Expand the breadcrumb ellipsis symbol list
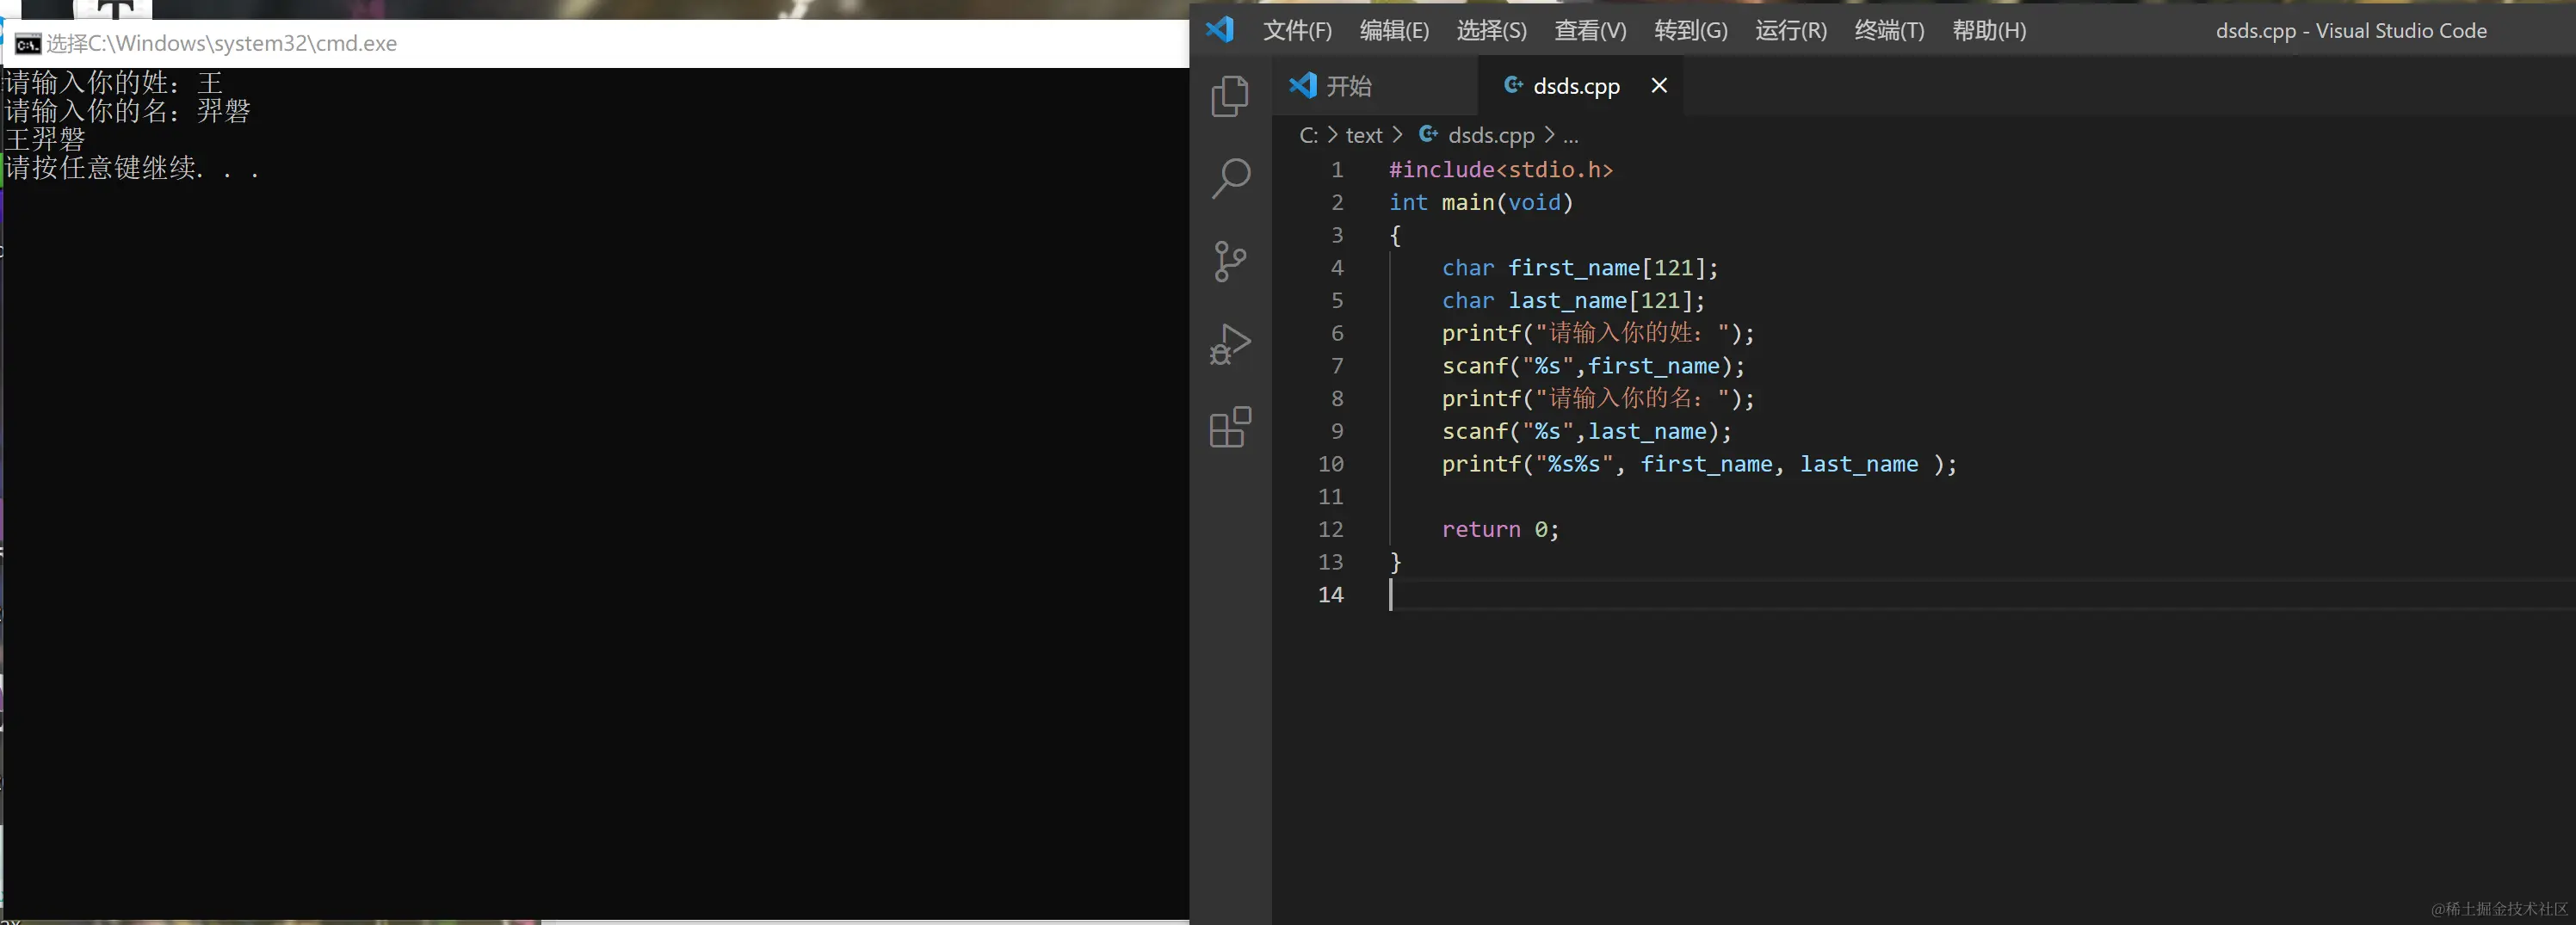Viewport: 2576px width, 925px height. tap(1571, 135)
